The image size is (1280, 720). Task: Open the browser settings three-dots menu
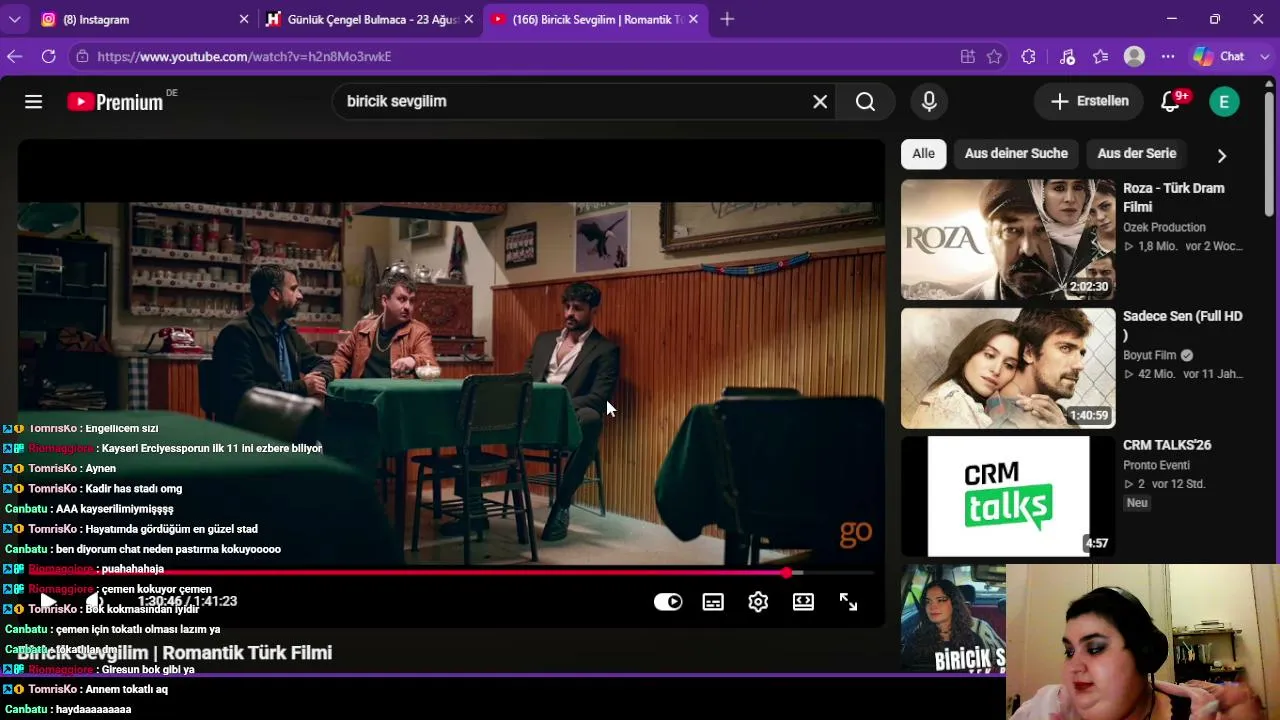click(x=1168, y=57)
